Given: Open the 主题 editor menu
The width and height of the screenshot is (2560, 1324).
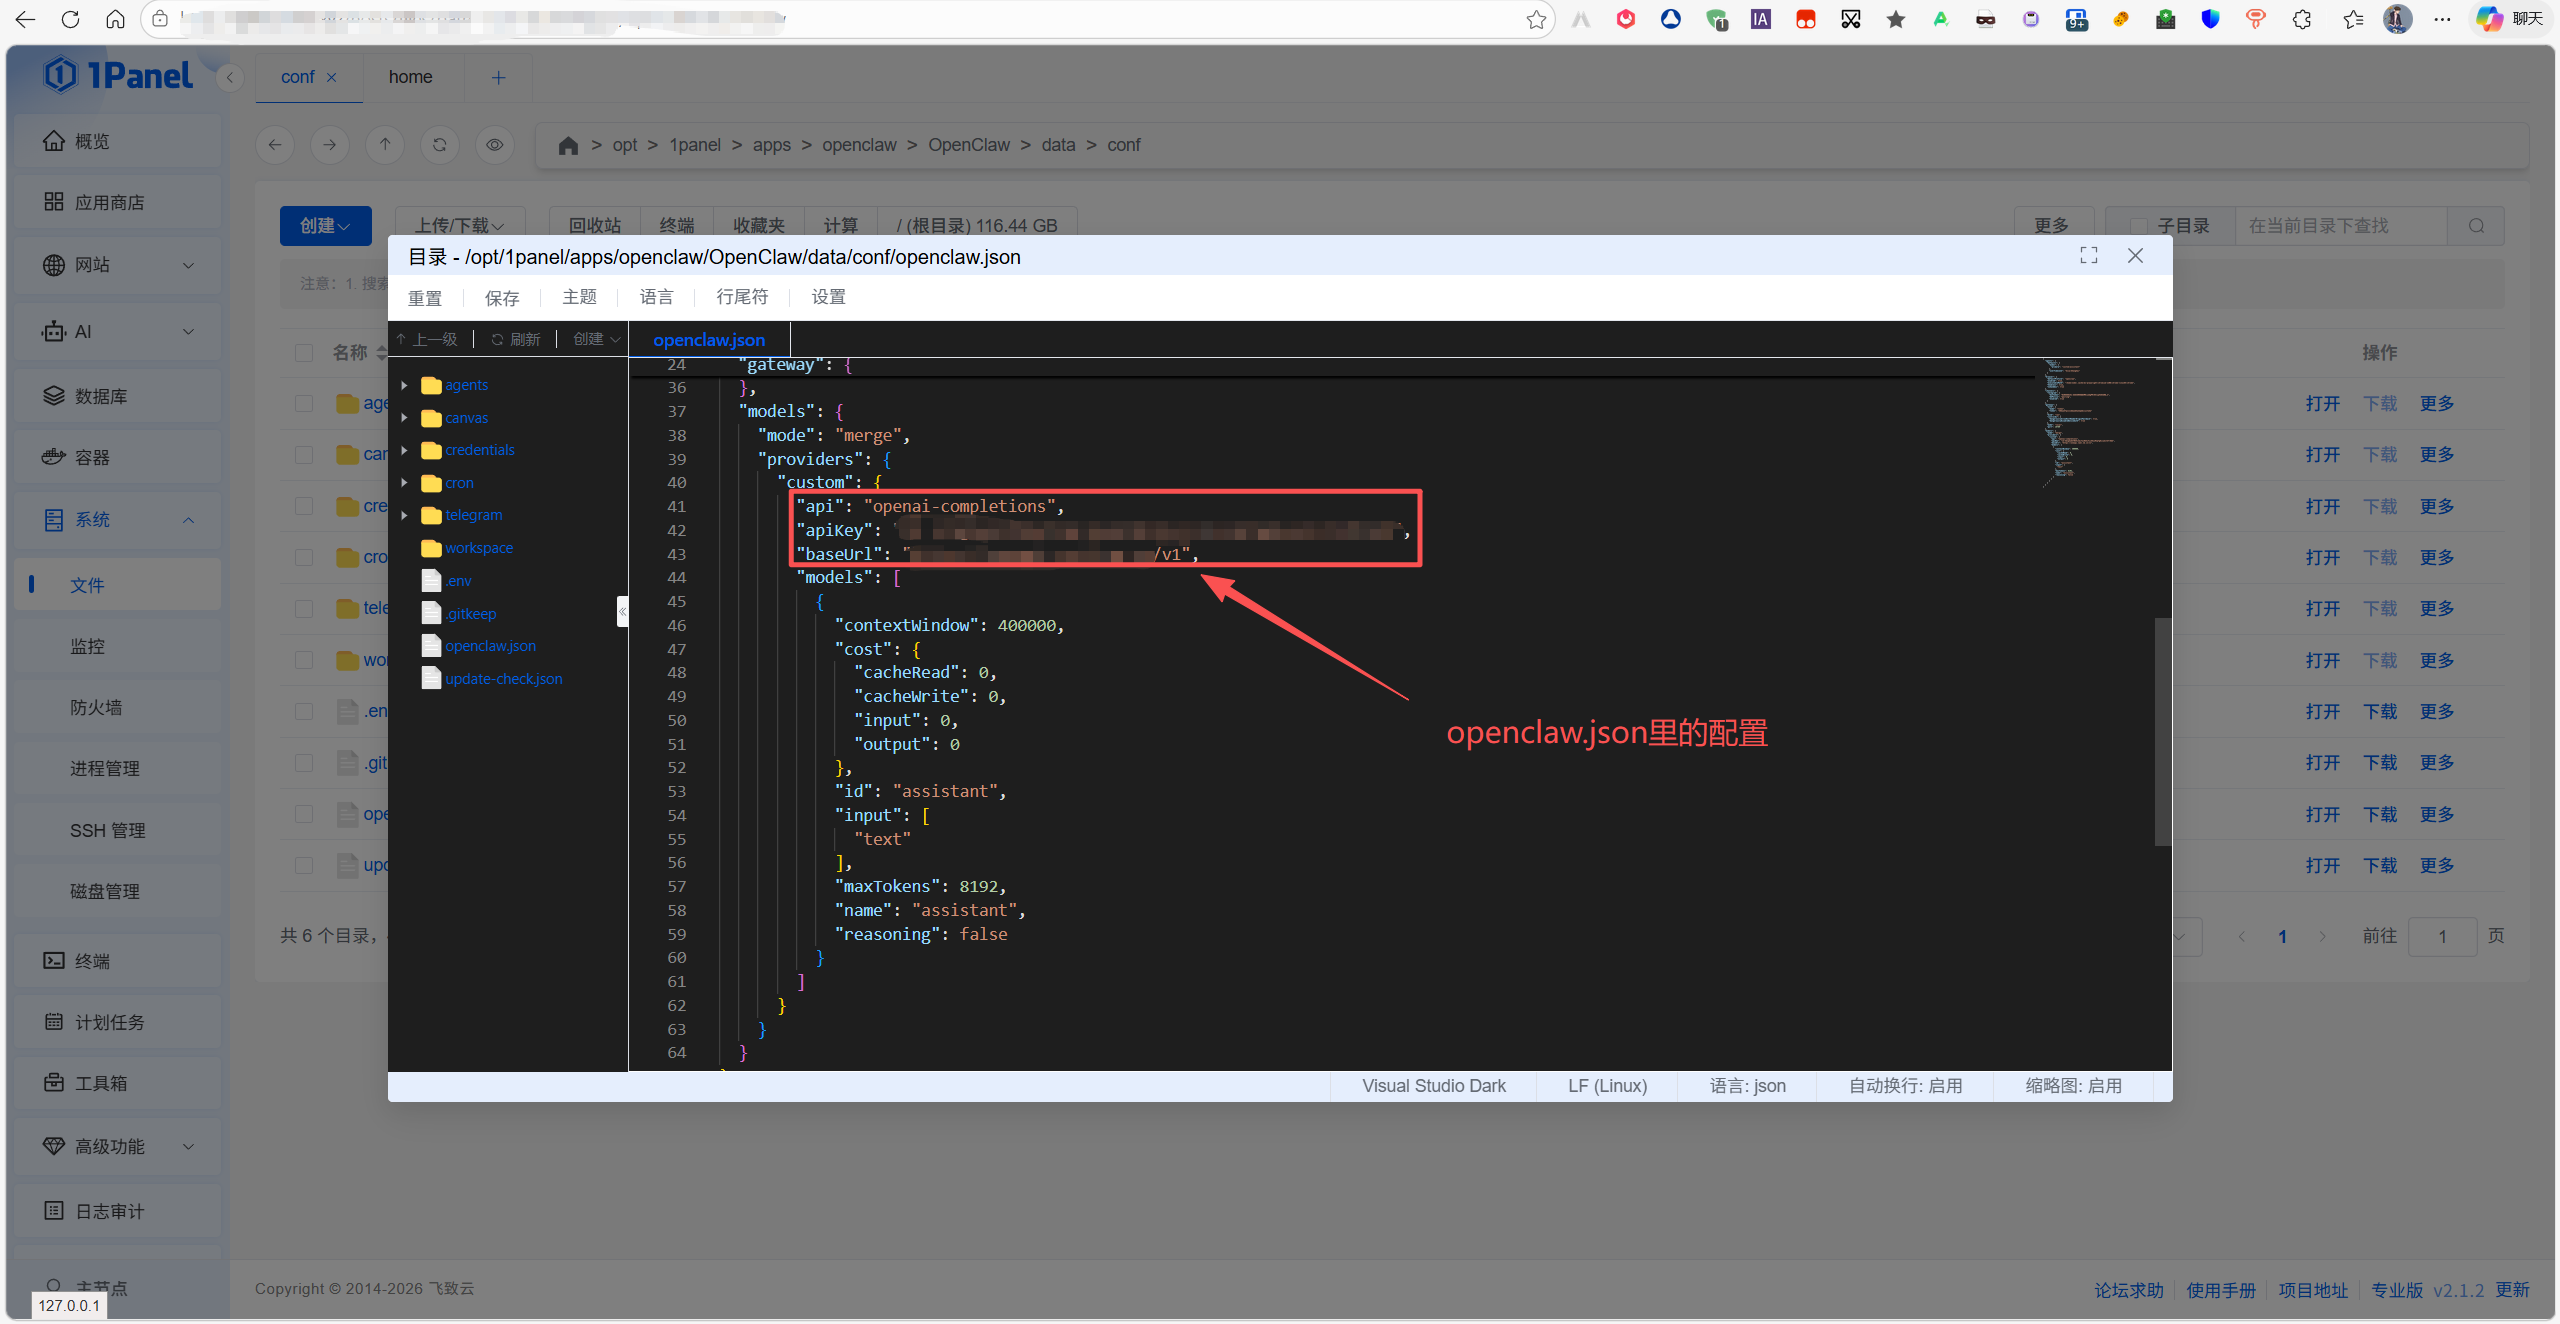Looking at the screenshot, I should pos(579,297).
